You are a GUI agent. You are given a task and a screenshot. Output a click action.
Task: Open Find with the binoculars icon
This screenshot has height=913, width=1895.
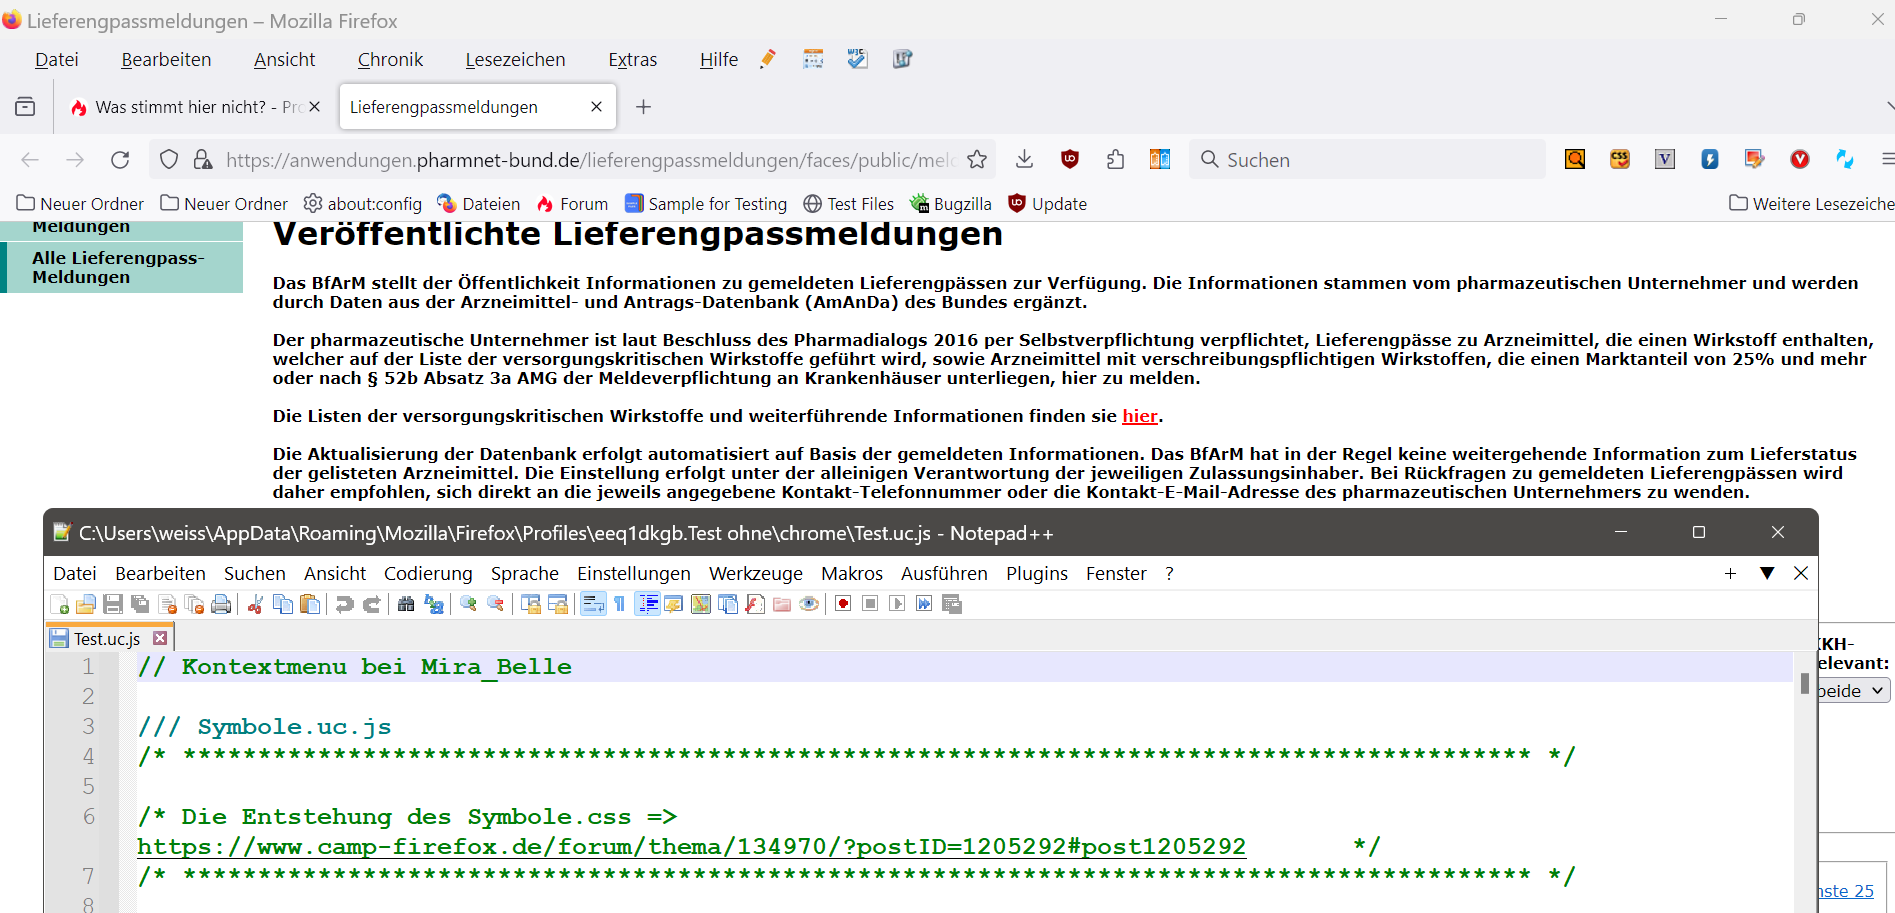(x=406, y=604)
